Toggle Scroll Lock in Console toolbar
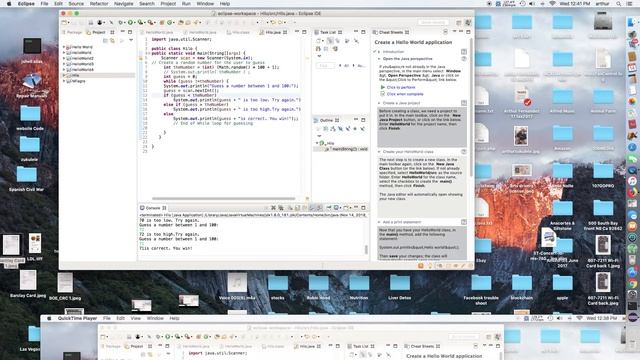 pos(297,208)
